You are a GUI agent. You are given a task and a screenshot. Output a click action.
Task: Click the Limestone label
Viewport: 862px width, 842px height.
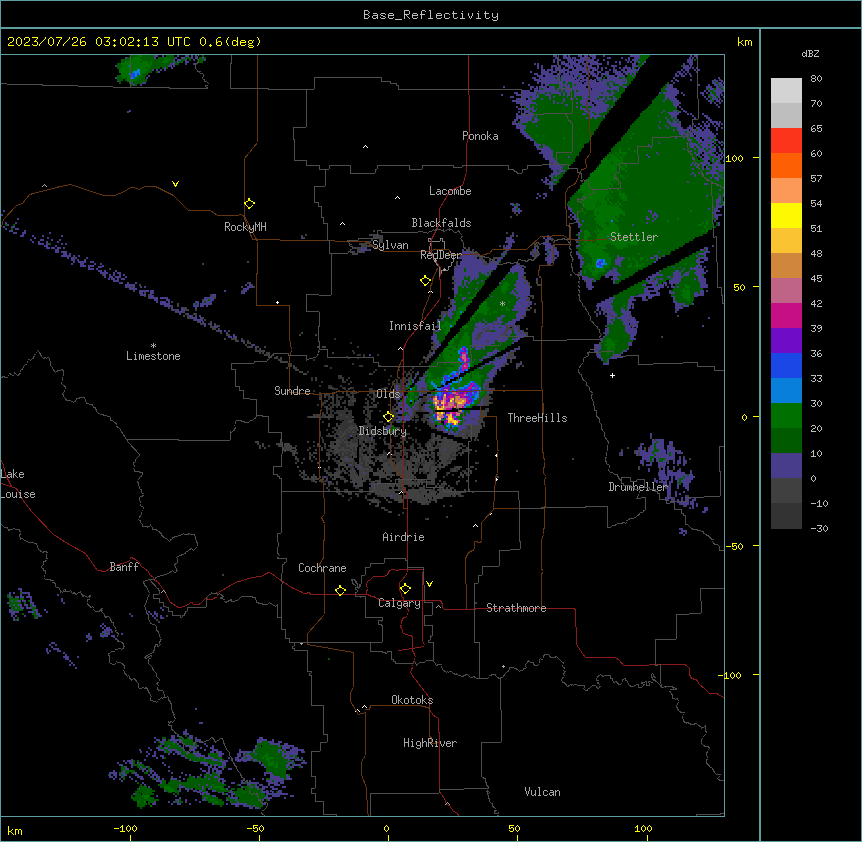click(153, 356)
